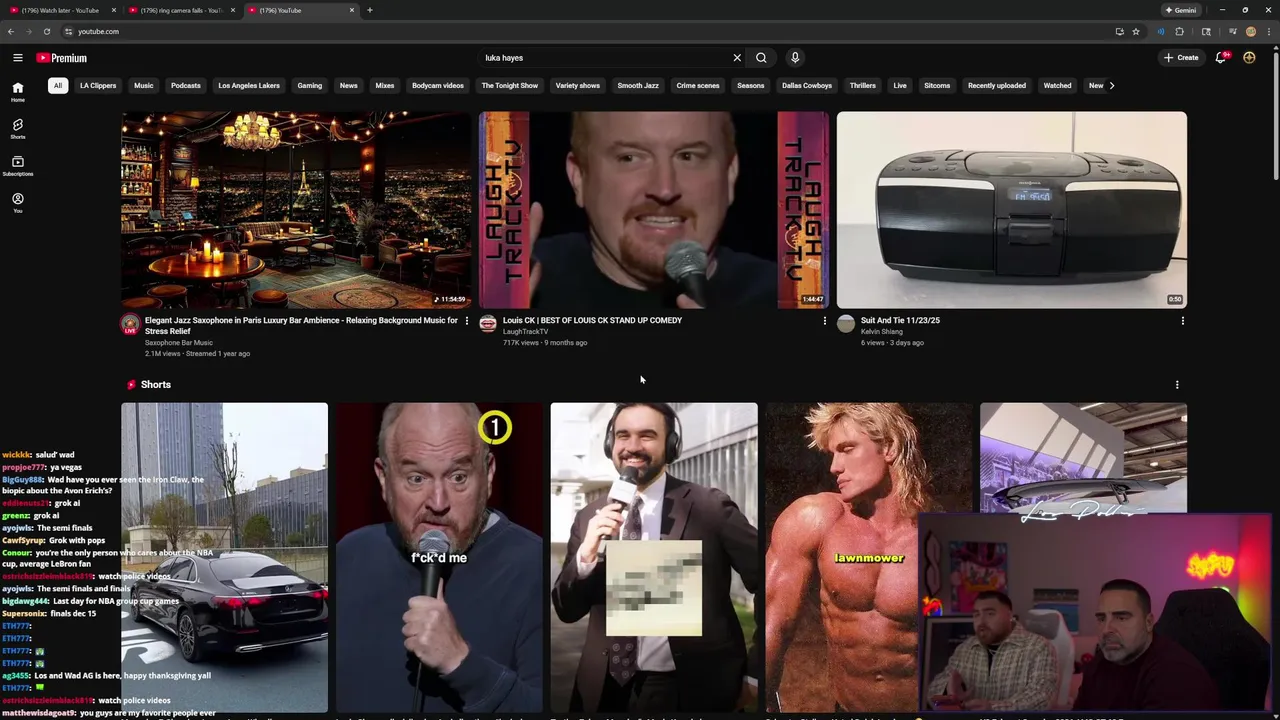Open the You sidebar icon
Viewport: 1280px width, 720px height.
click(18, 202)
